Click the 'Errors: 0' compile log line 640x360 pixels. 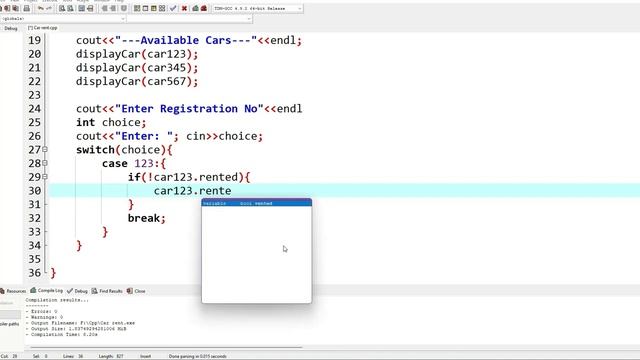click(42, 311)
